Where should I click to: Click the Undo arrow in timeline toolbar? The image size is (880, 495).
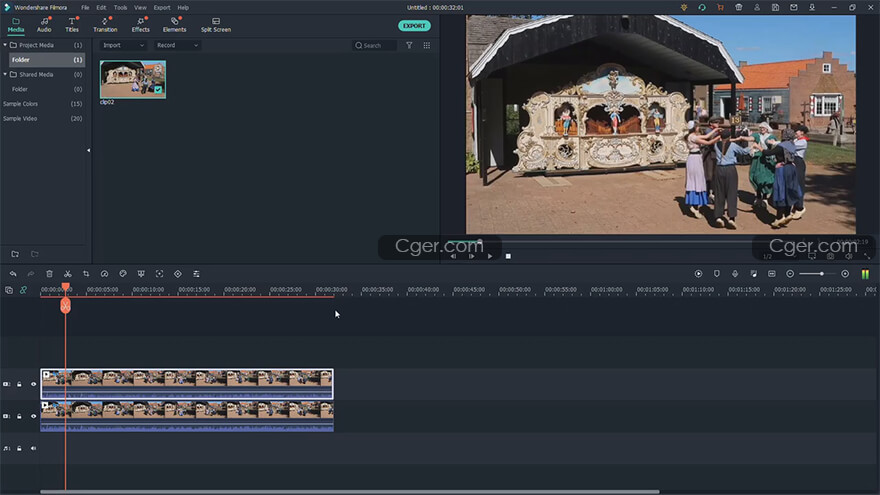(x=13, y=274)
